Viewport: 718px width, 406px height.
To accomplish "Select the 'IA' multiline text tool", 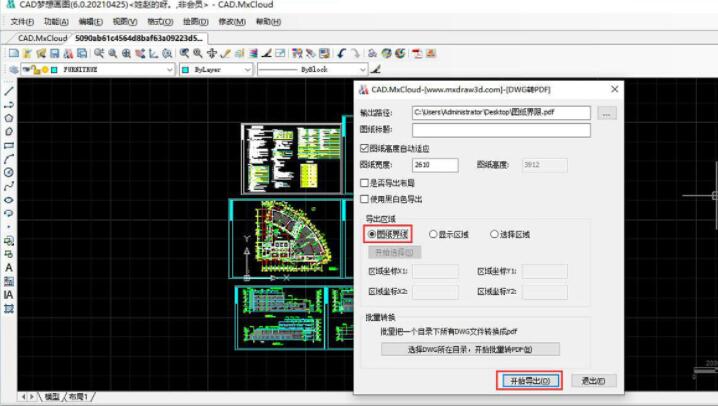I will 9,295.
